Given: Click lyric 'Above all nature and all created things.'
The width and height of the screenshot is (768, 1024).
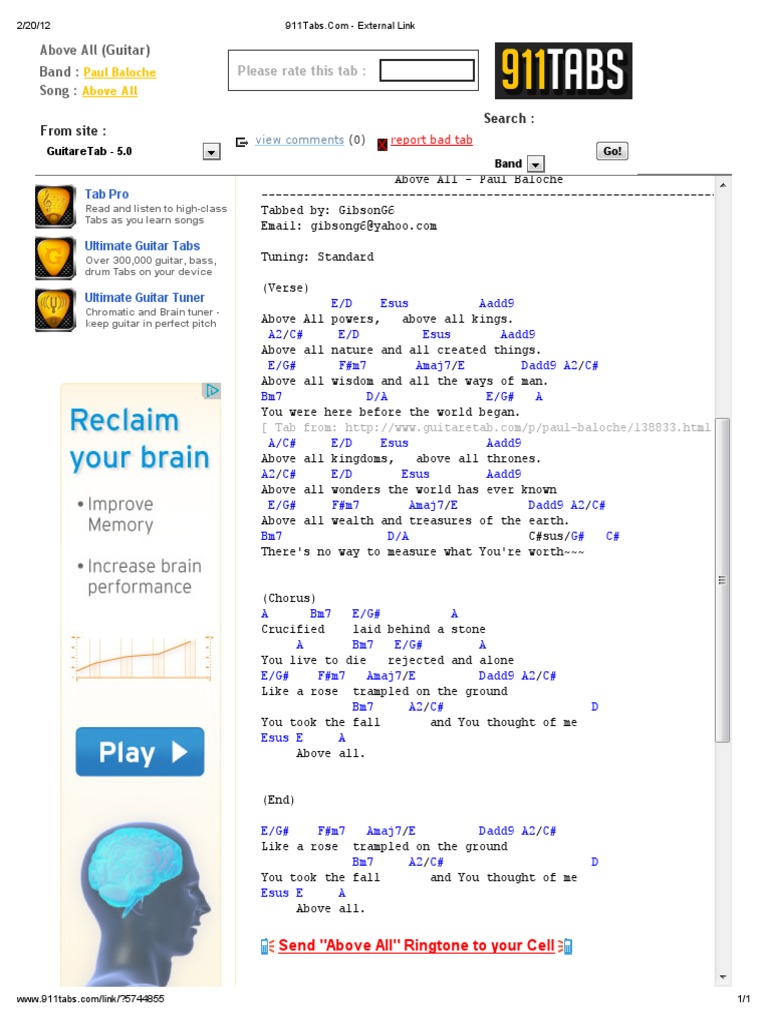Looking at the screenshot, I should 401,350.
